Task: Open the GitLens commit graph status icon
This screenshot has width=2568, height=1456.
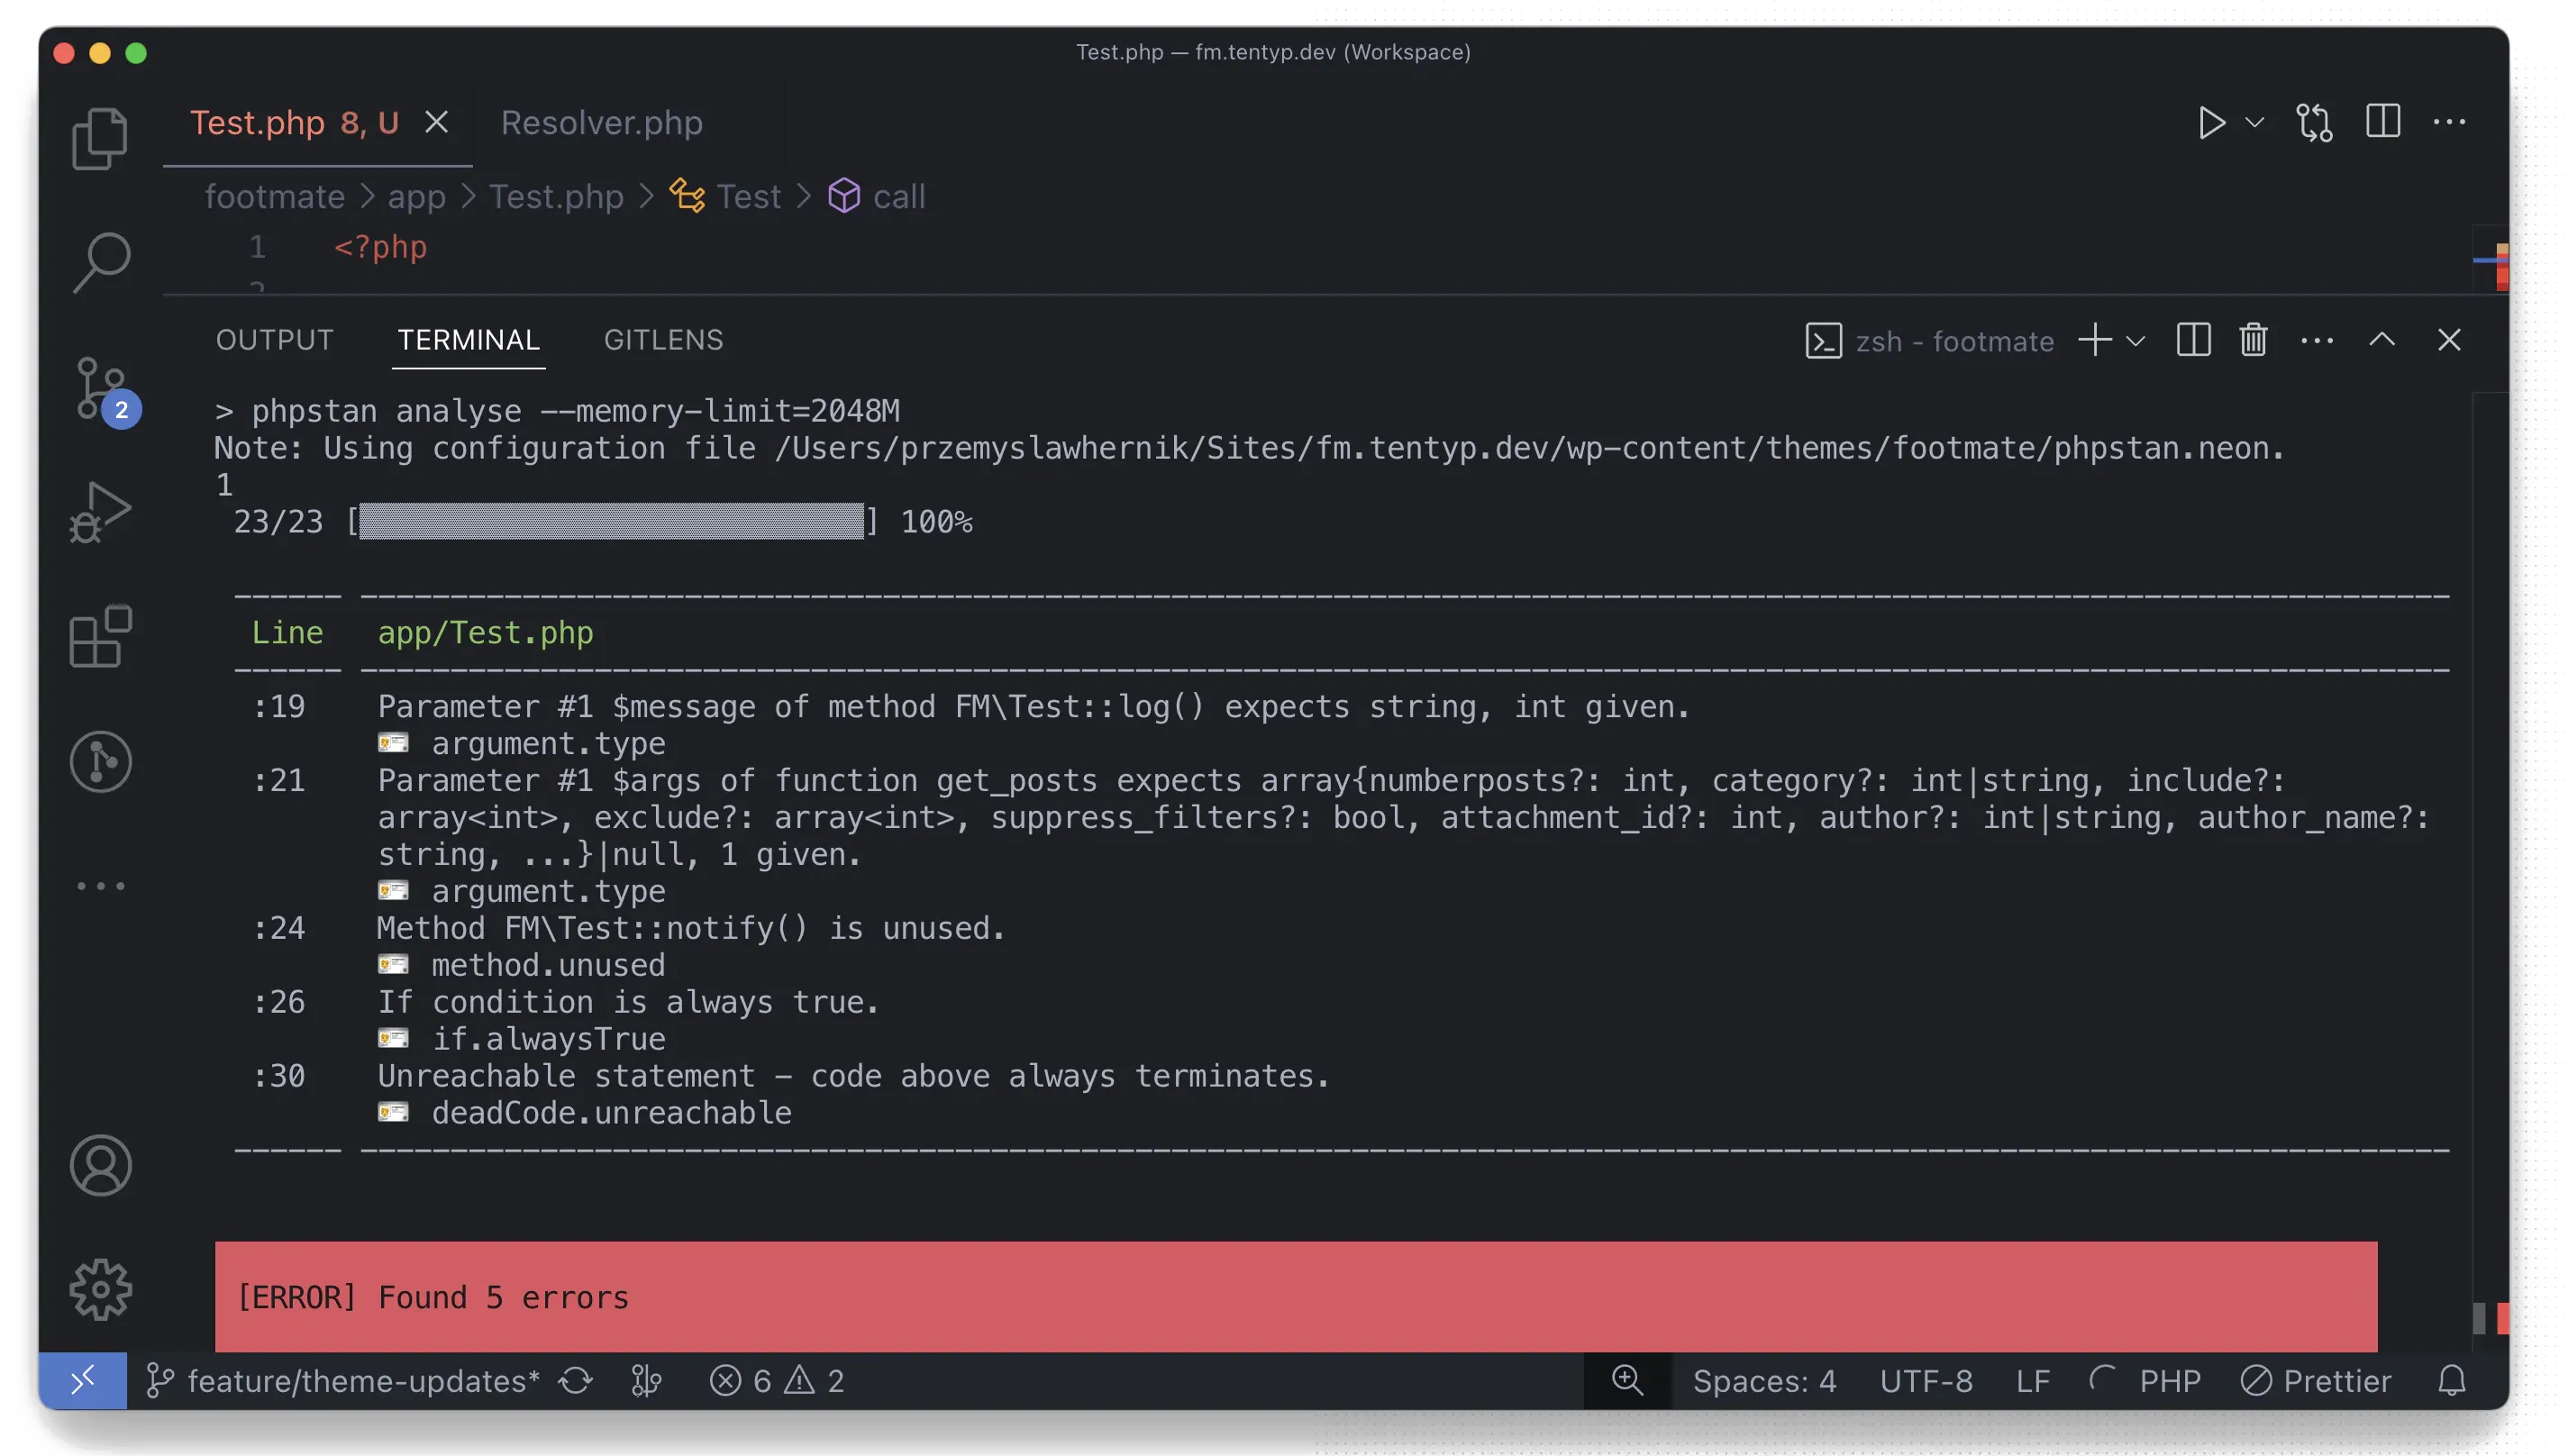Action: 646,1381
